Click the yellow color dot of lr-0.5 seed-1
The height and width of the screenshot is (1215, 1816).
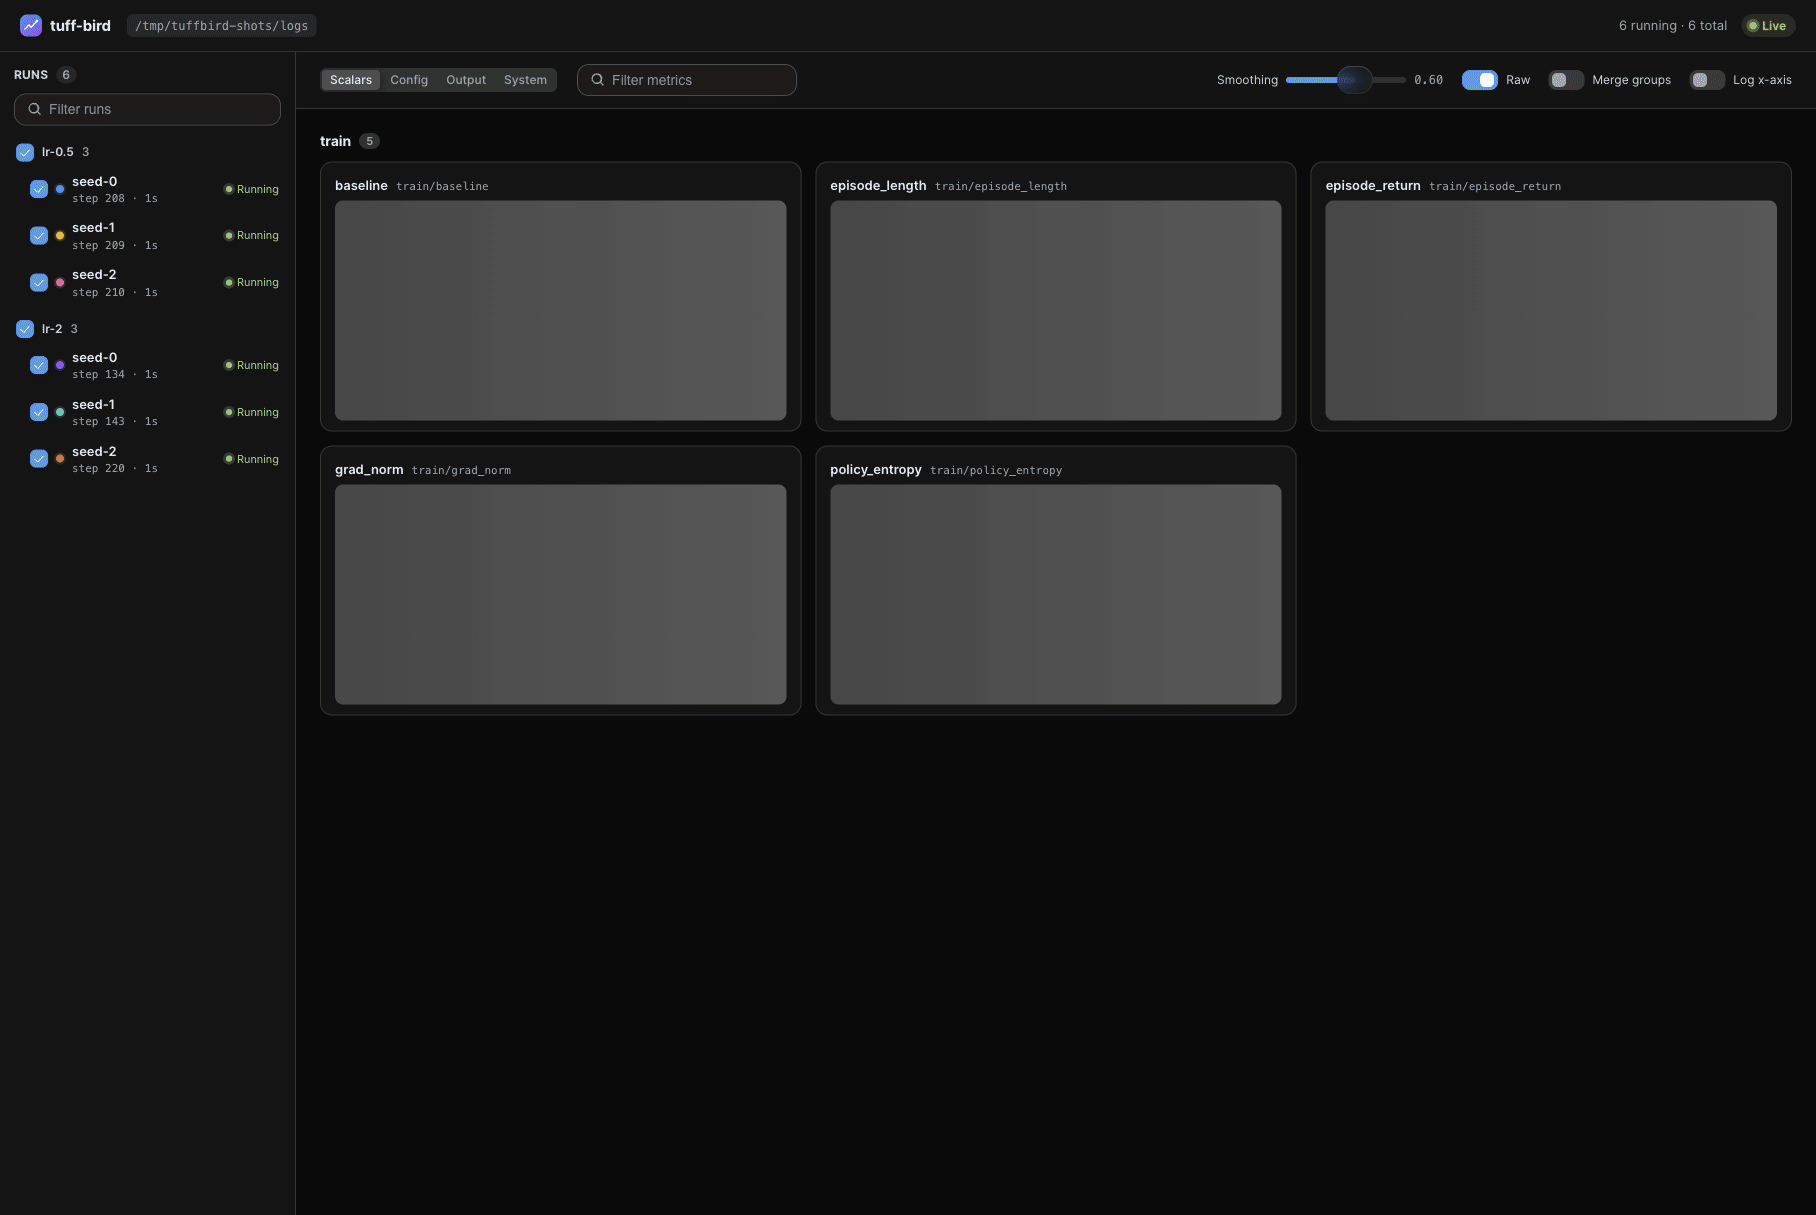(60, 236)
